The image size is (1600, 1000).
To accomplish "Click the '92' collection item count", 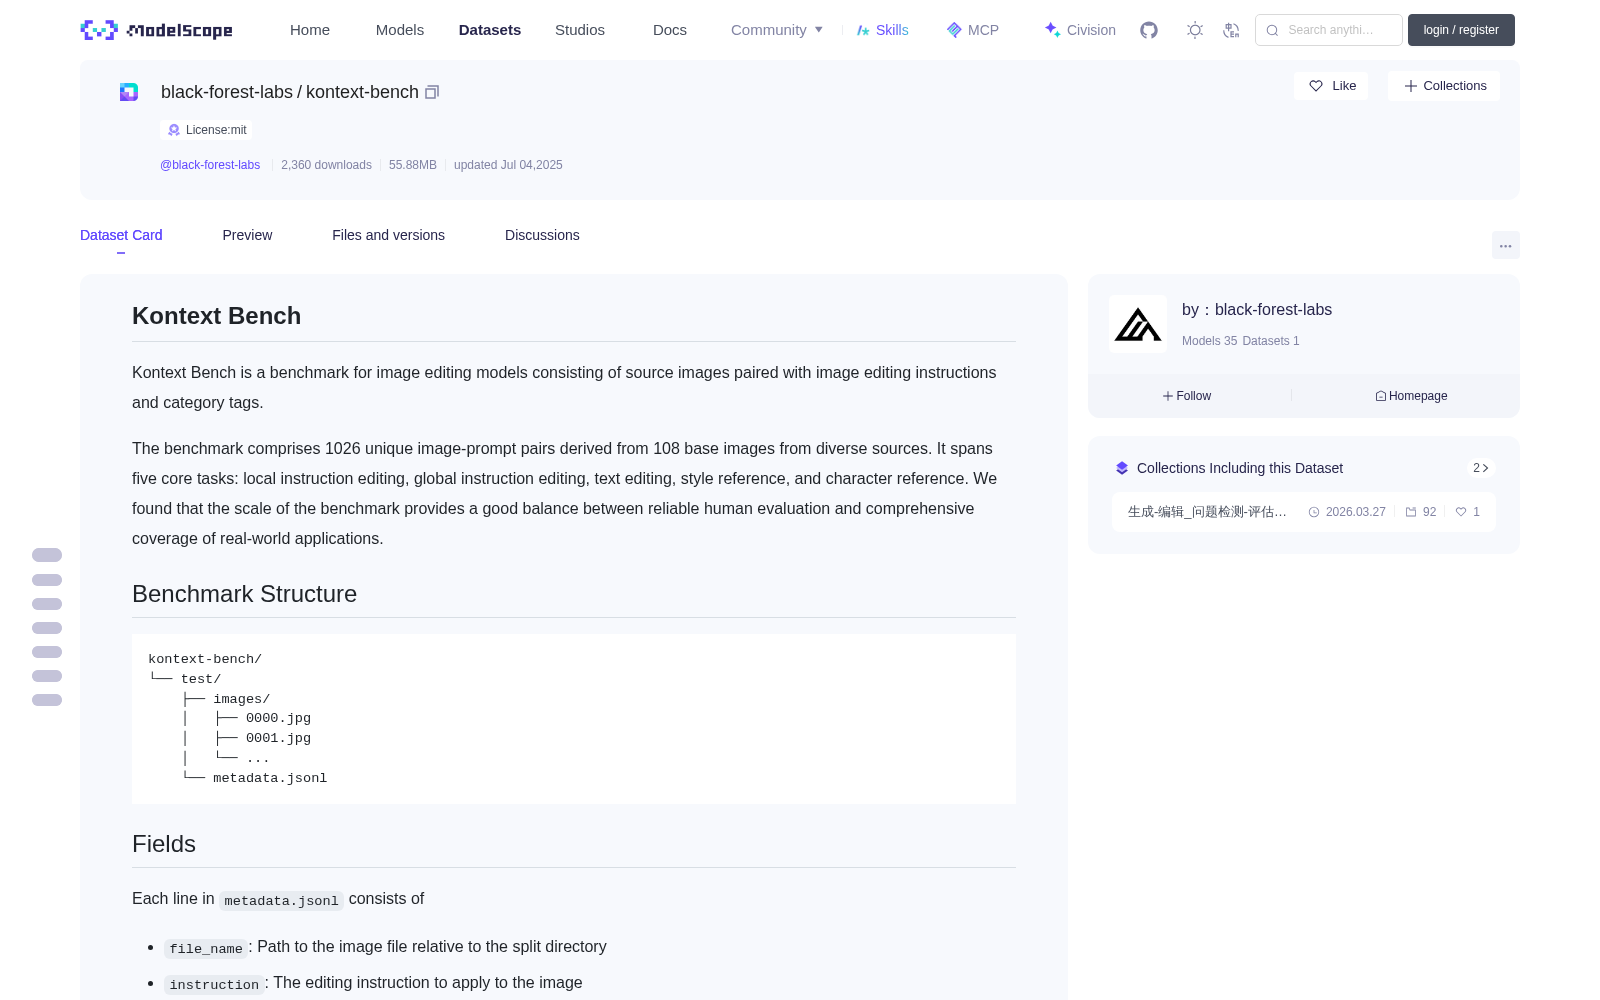I will 1421,512.
